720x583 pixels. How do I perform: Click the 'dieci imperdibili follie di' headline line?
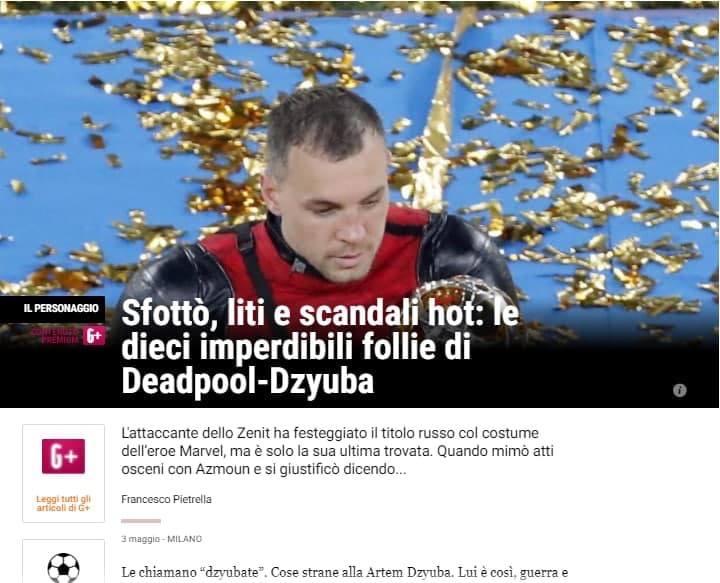296,347
